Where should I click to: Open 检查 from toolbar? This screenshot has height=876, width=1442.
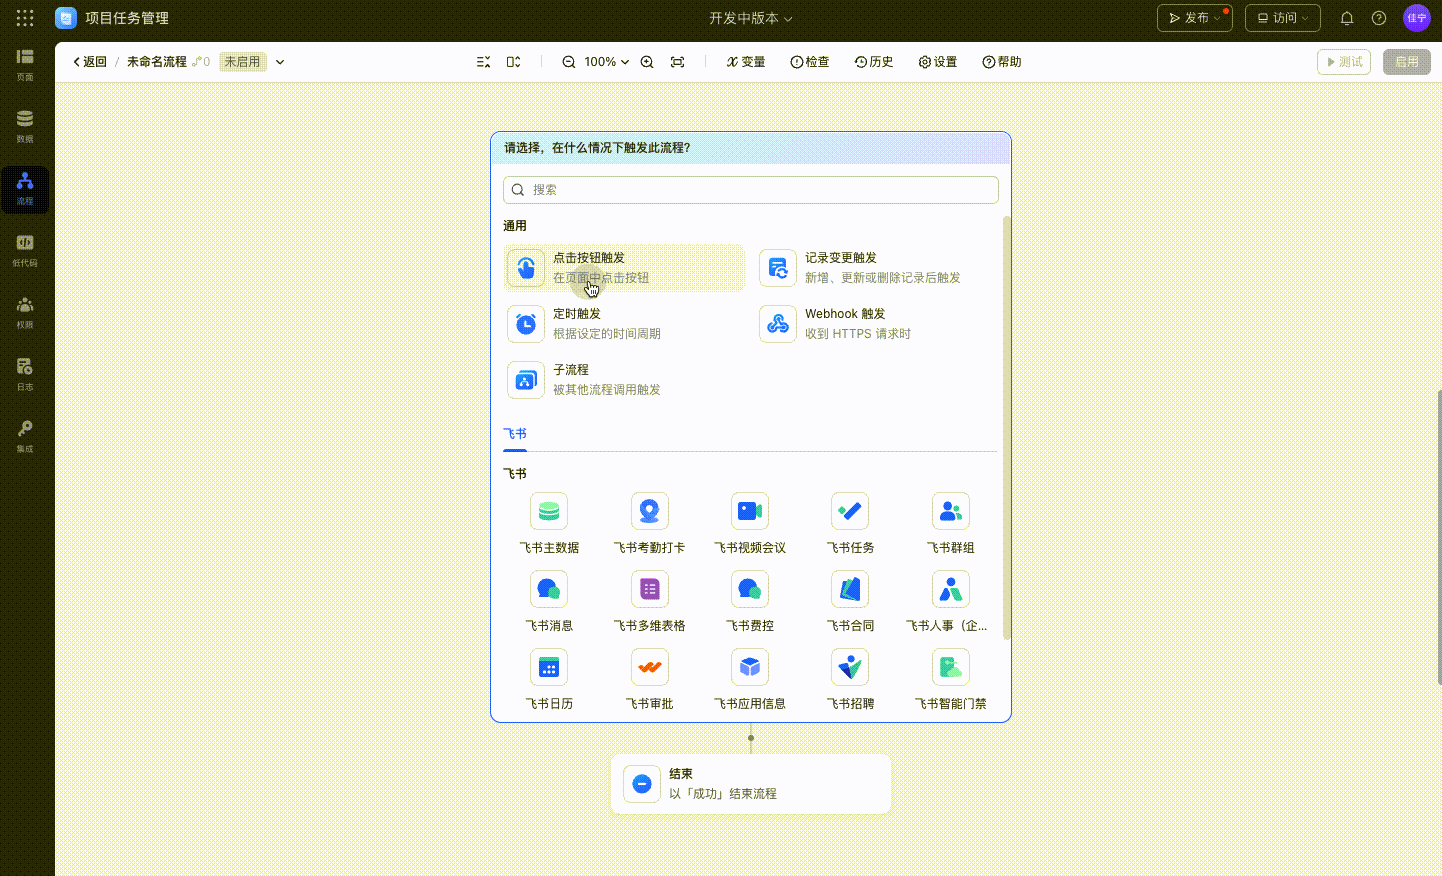pos(810,62)
